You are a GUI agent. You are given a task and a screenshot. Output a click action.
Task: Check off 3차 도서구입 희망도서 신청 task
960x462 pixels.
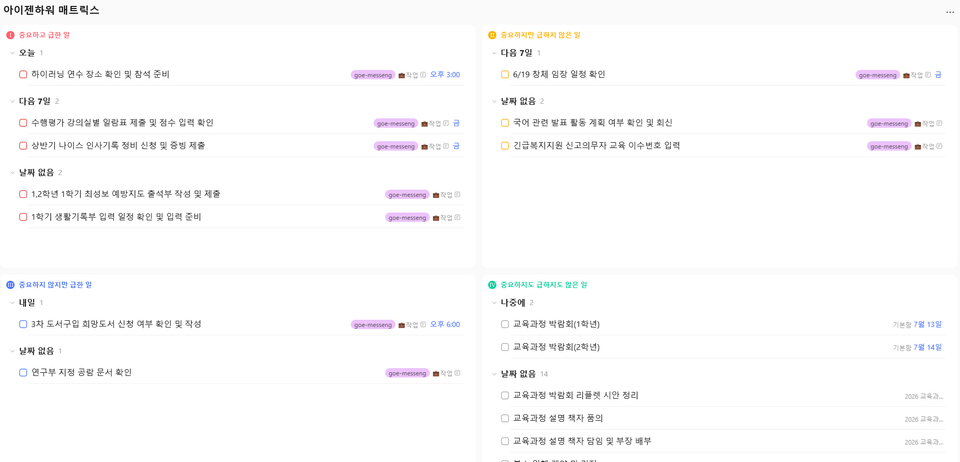coord(23,324)
